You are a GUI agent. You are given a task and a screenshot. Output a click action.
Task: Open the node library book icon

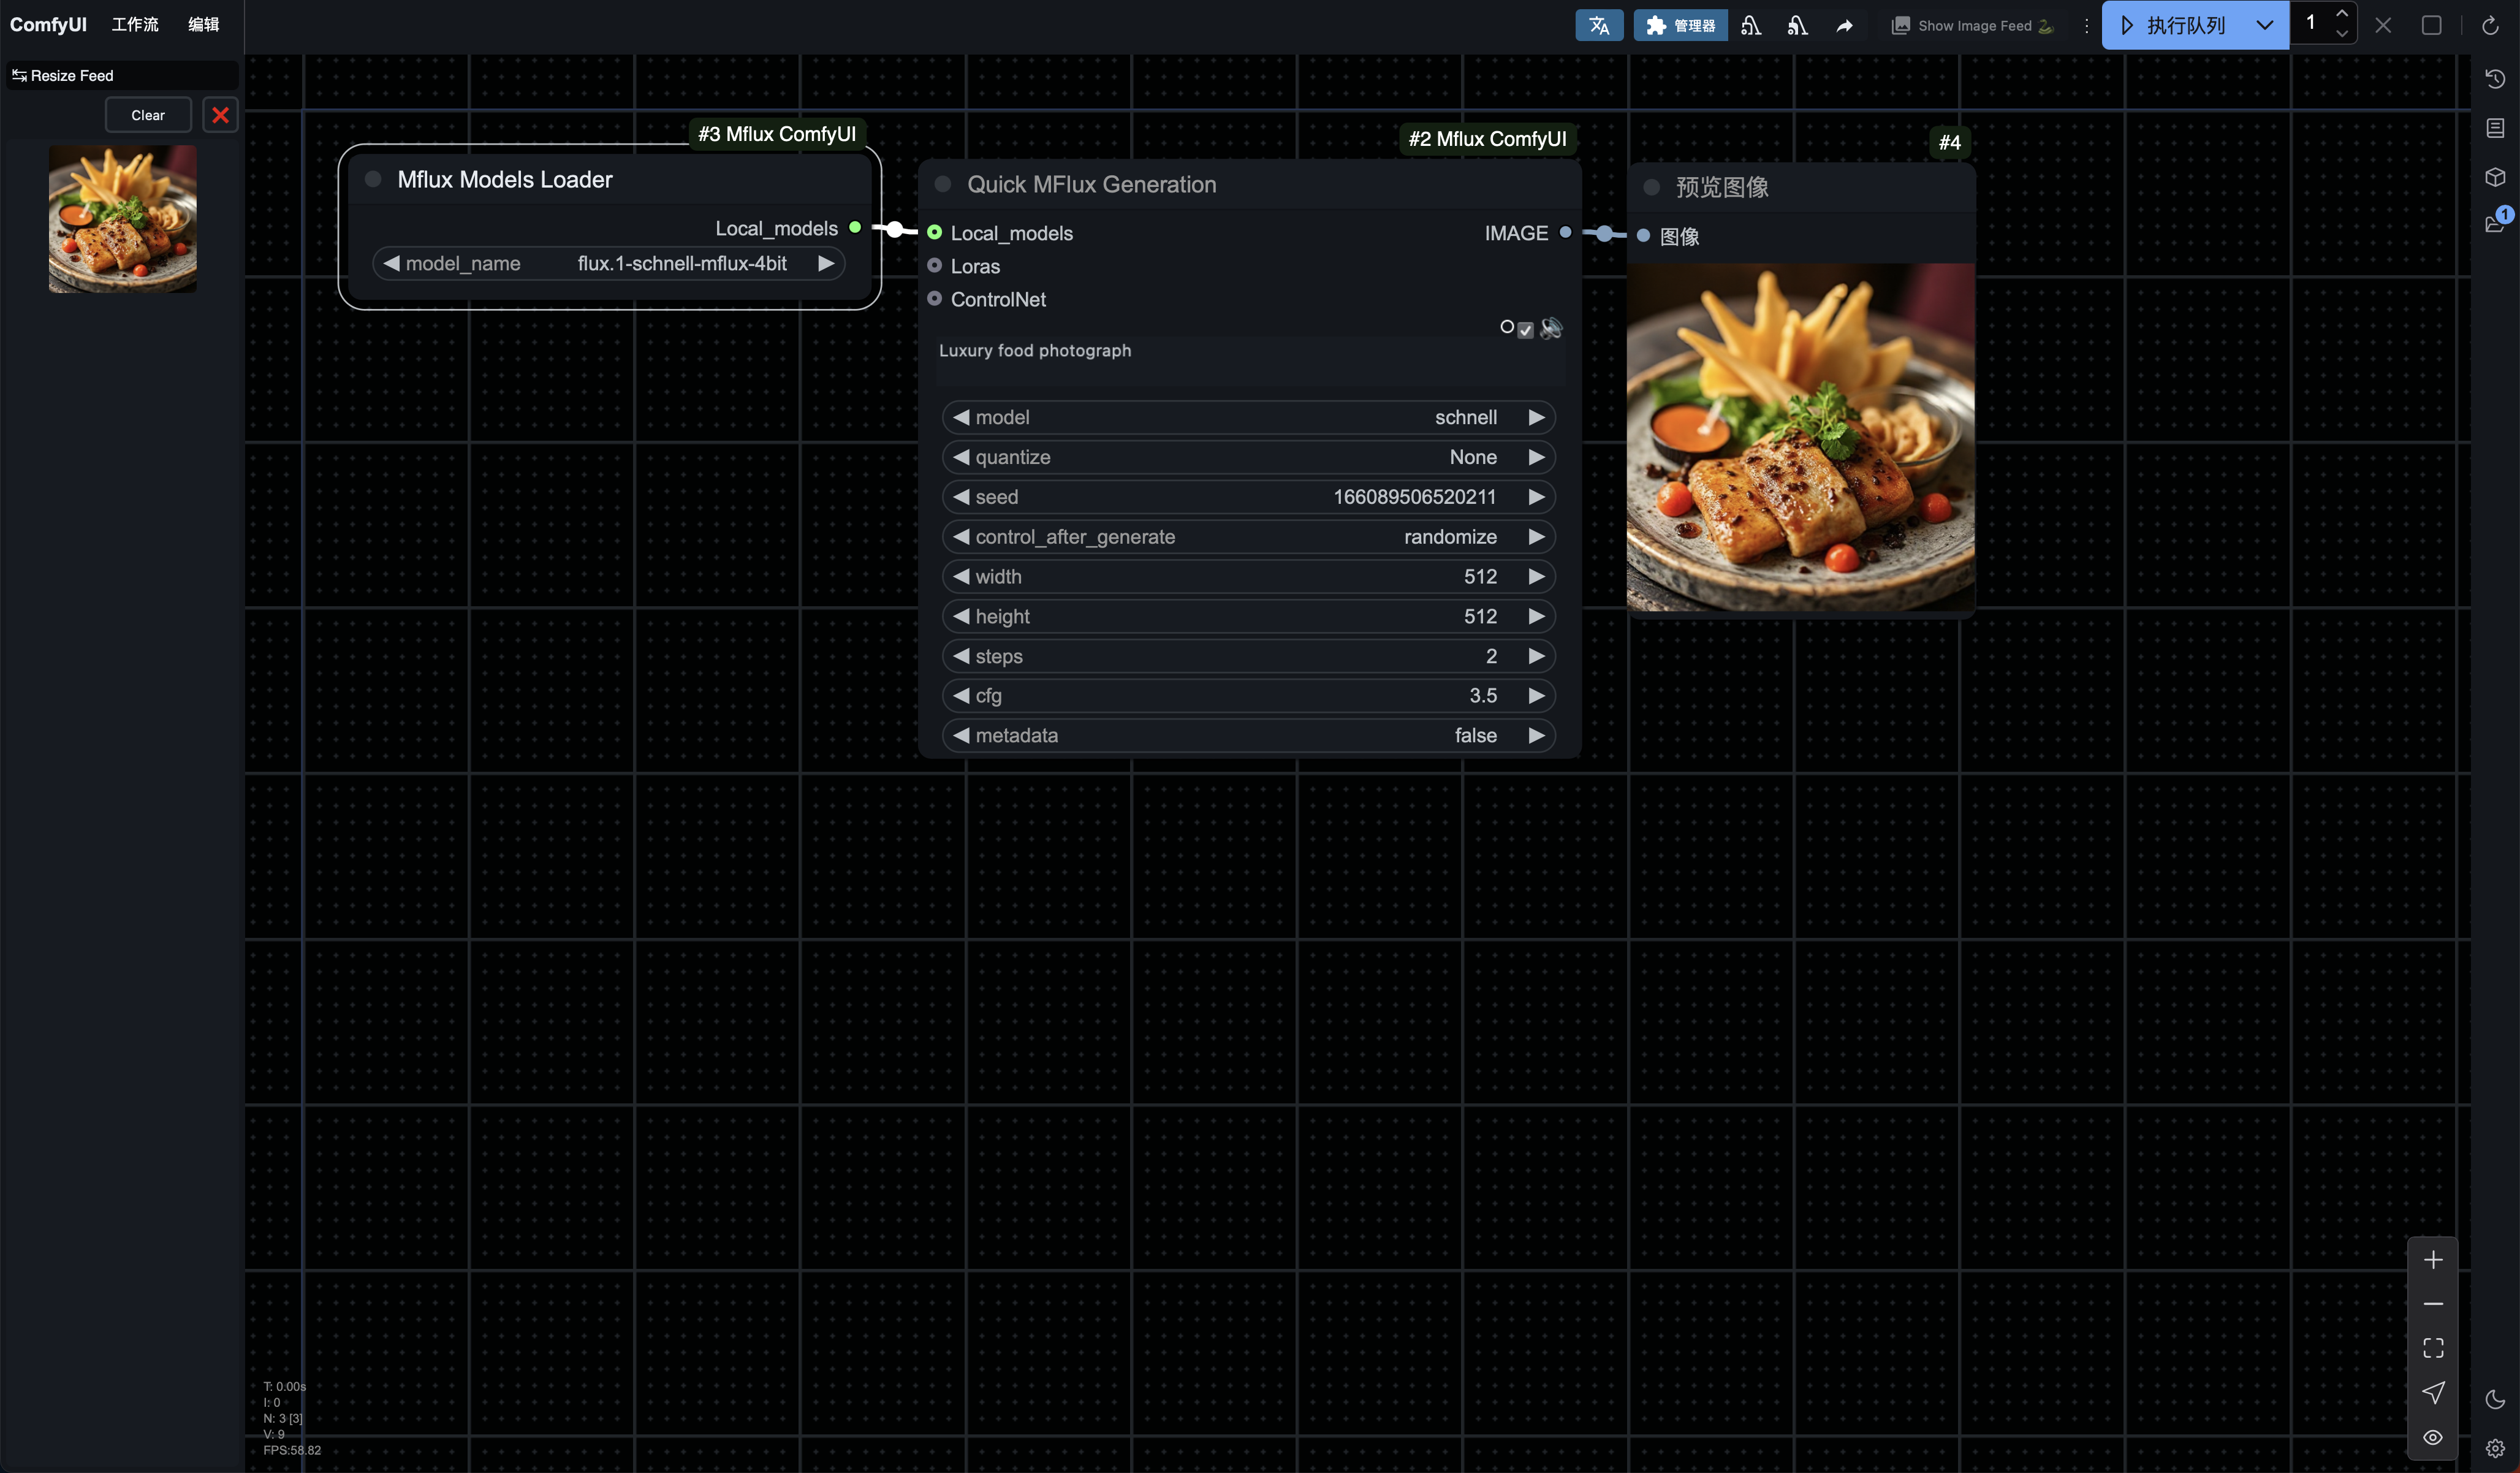[2494, 128]
